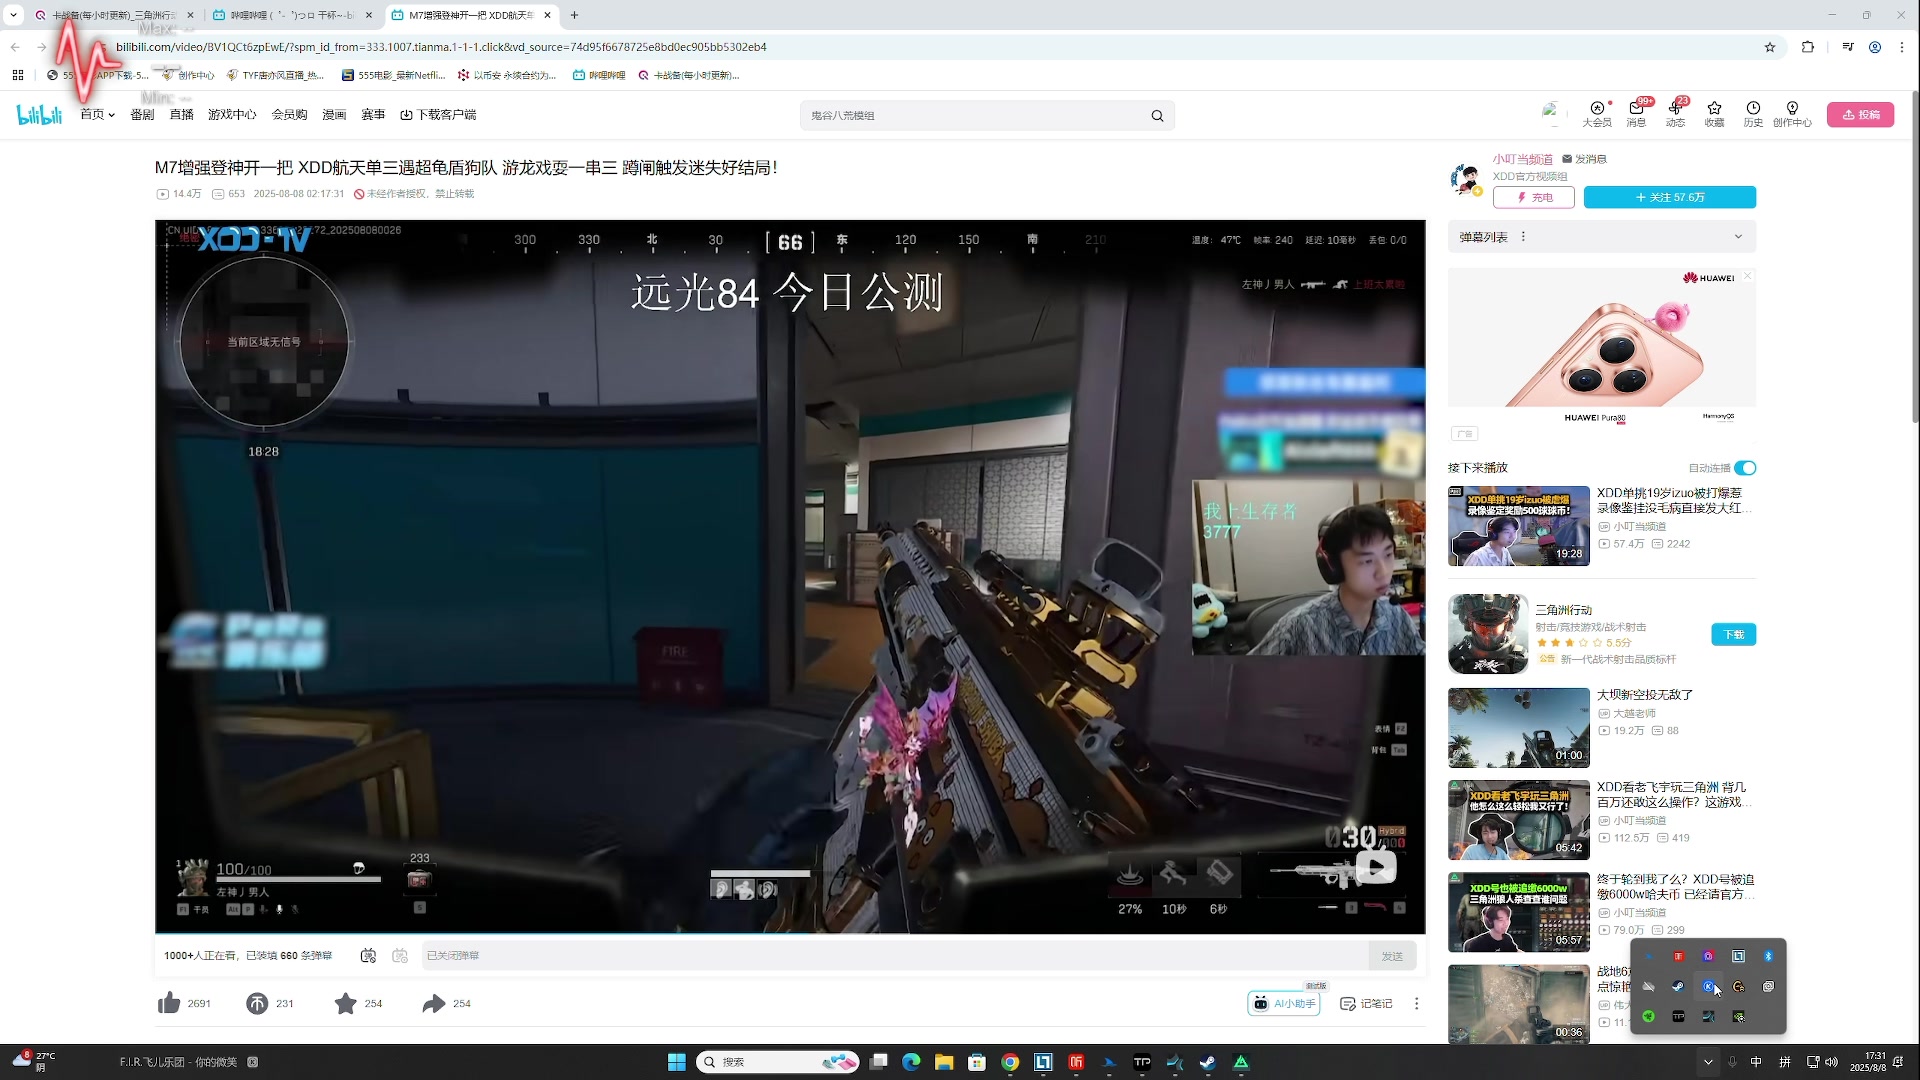Click the 充电 charge button
Viewport: 1920px width, 1080px height.
tap(1533, 198)
